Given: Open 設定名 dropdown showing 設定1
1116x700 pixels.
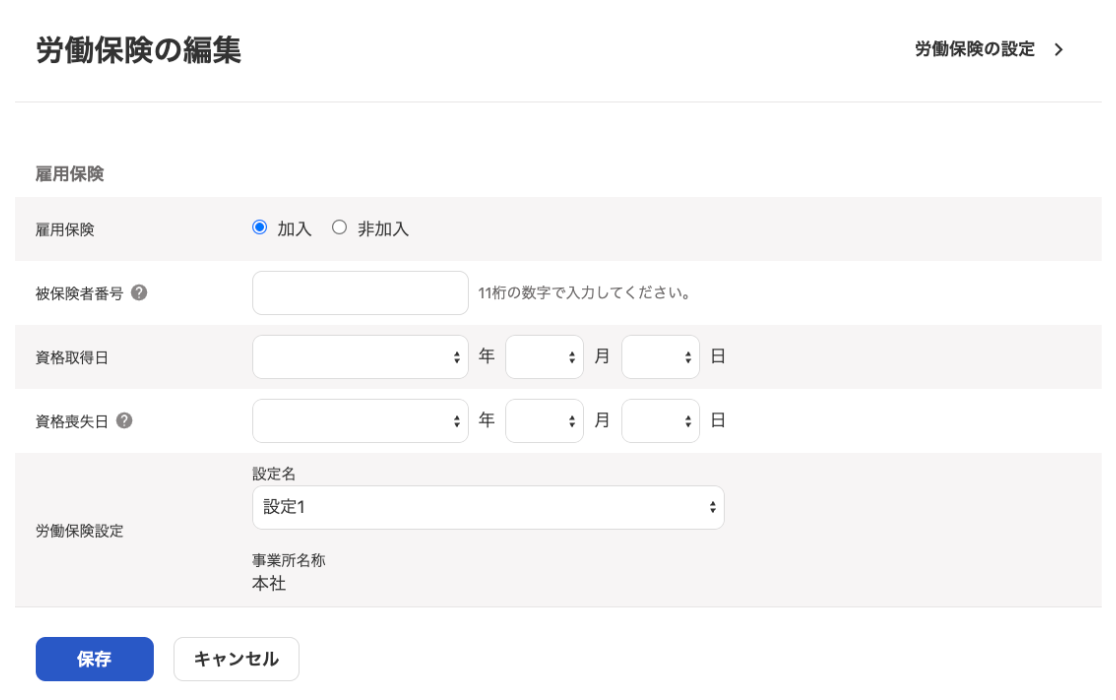Looking at the screenshot, I should (x=488, y=507).
